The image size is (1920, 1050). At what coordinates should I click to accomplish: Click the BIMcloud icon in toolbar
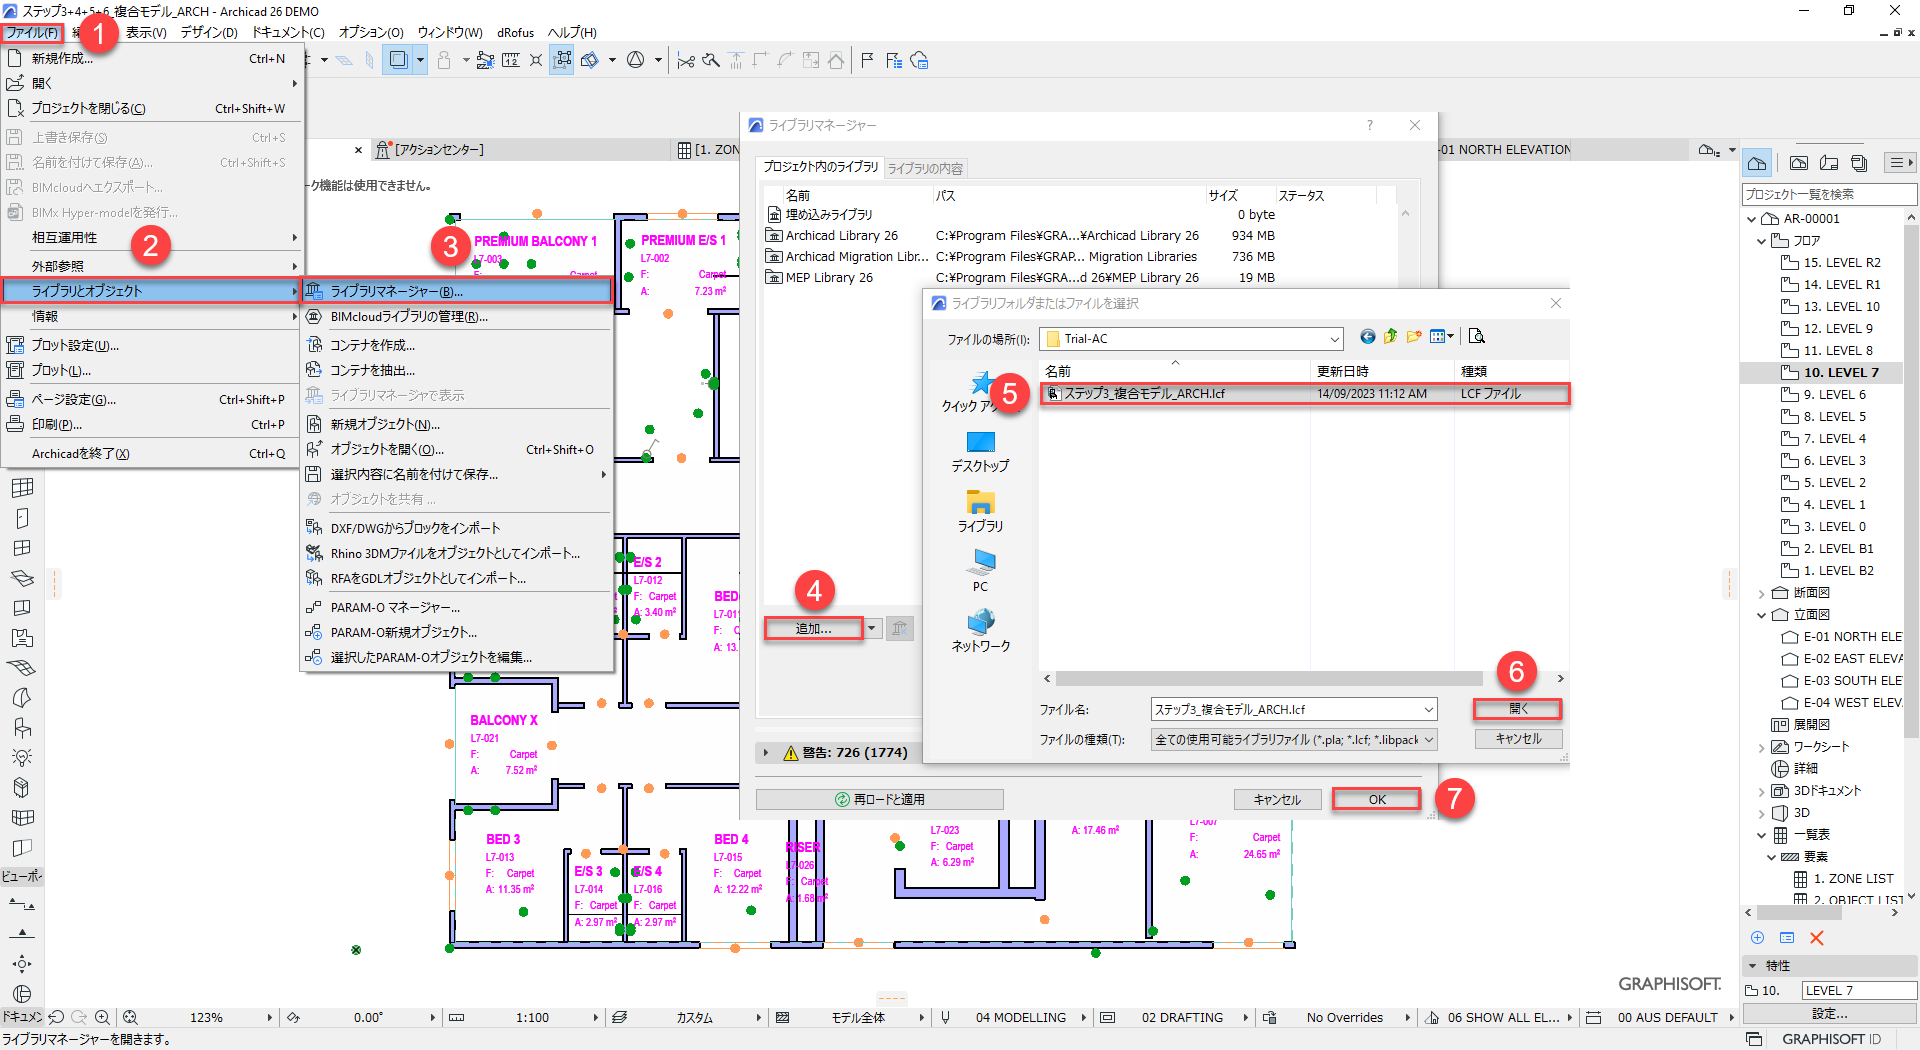pos(919,61)
